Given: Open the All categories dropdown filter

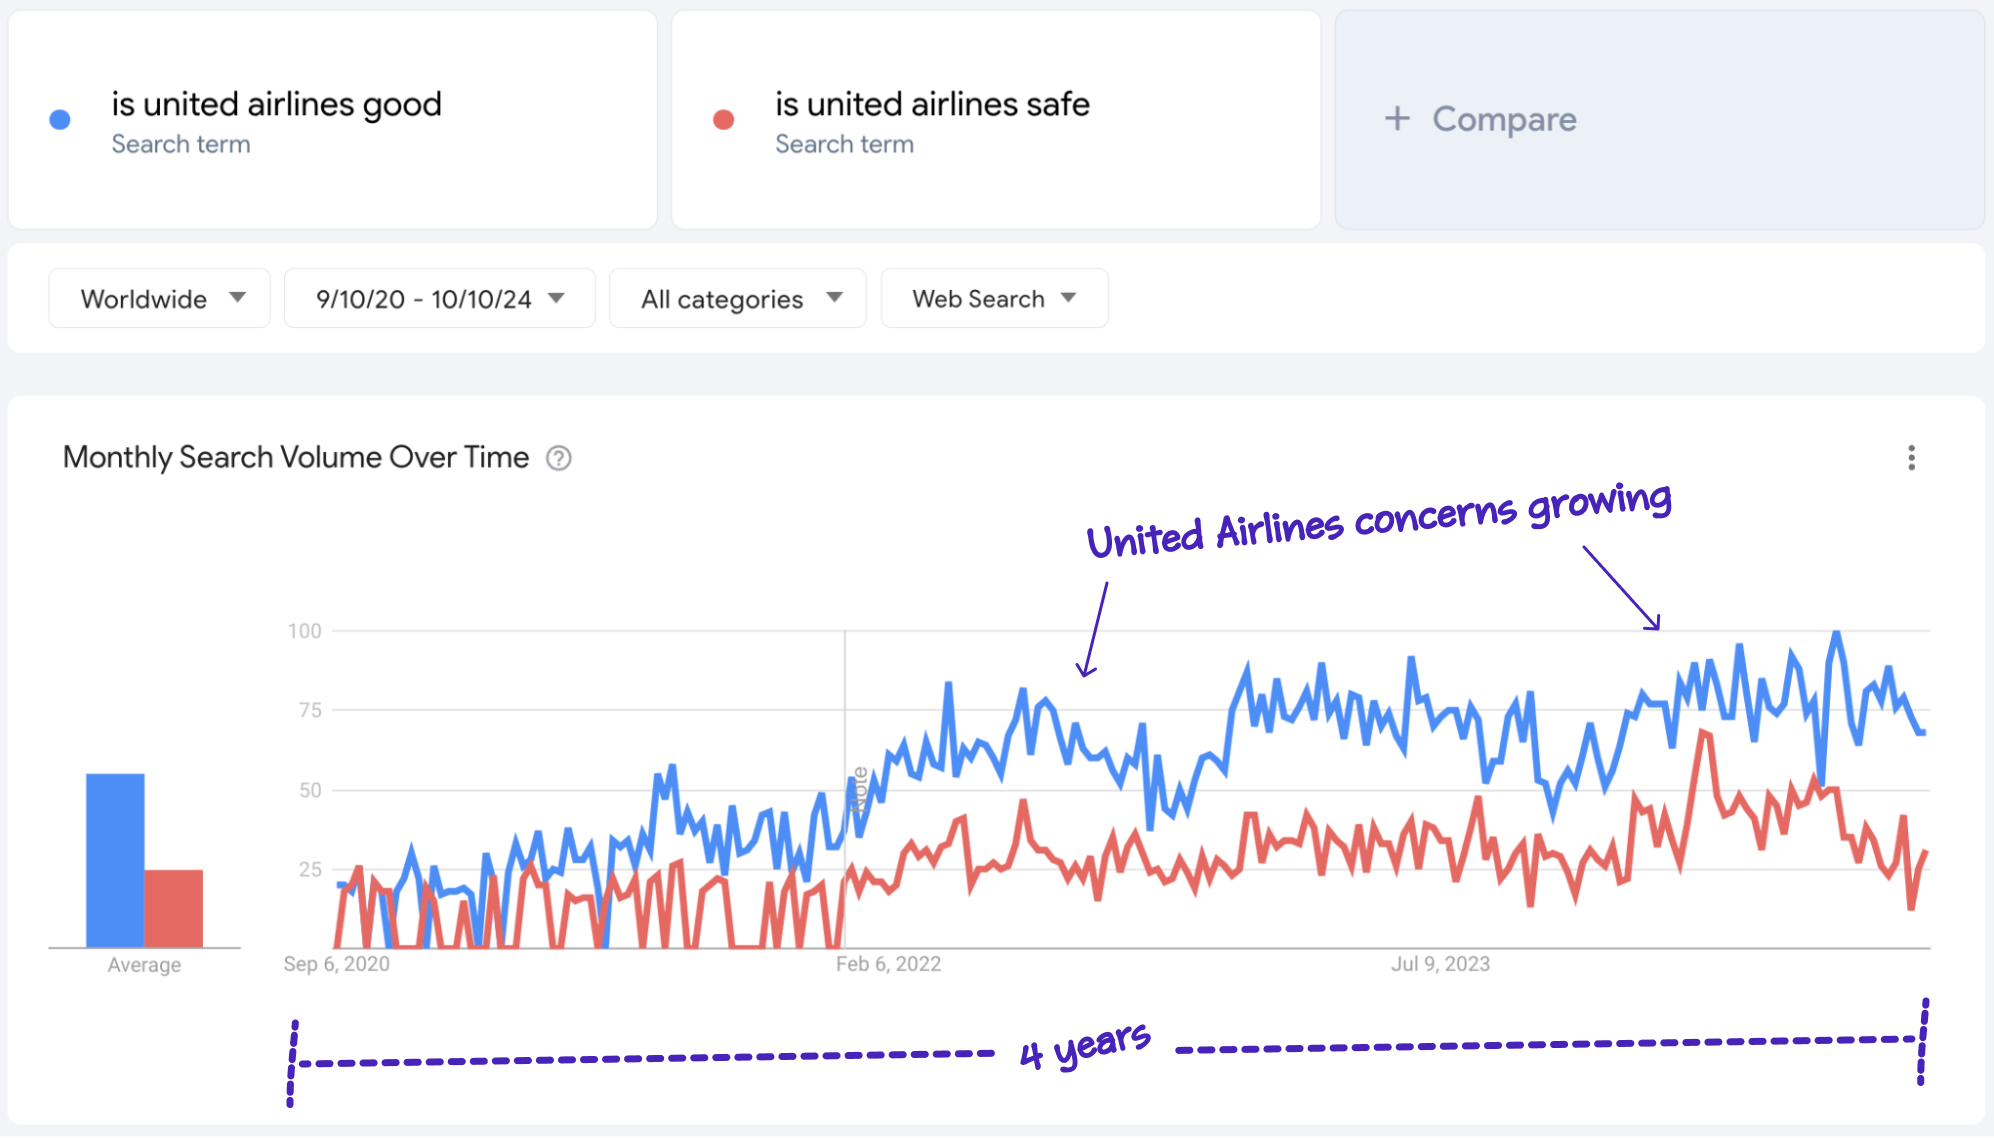Looking at the screenshot, I should 734,297.
